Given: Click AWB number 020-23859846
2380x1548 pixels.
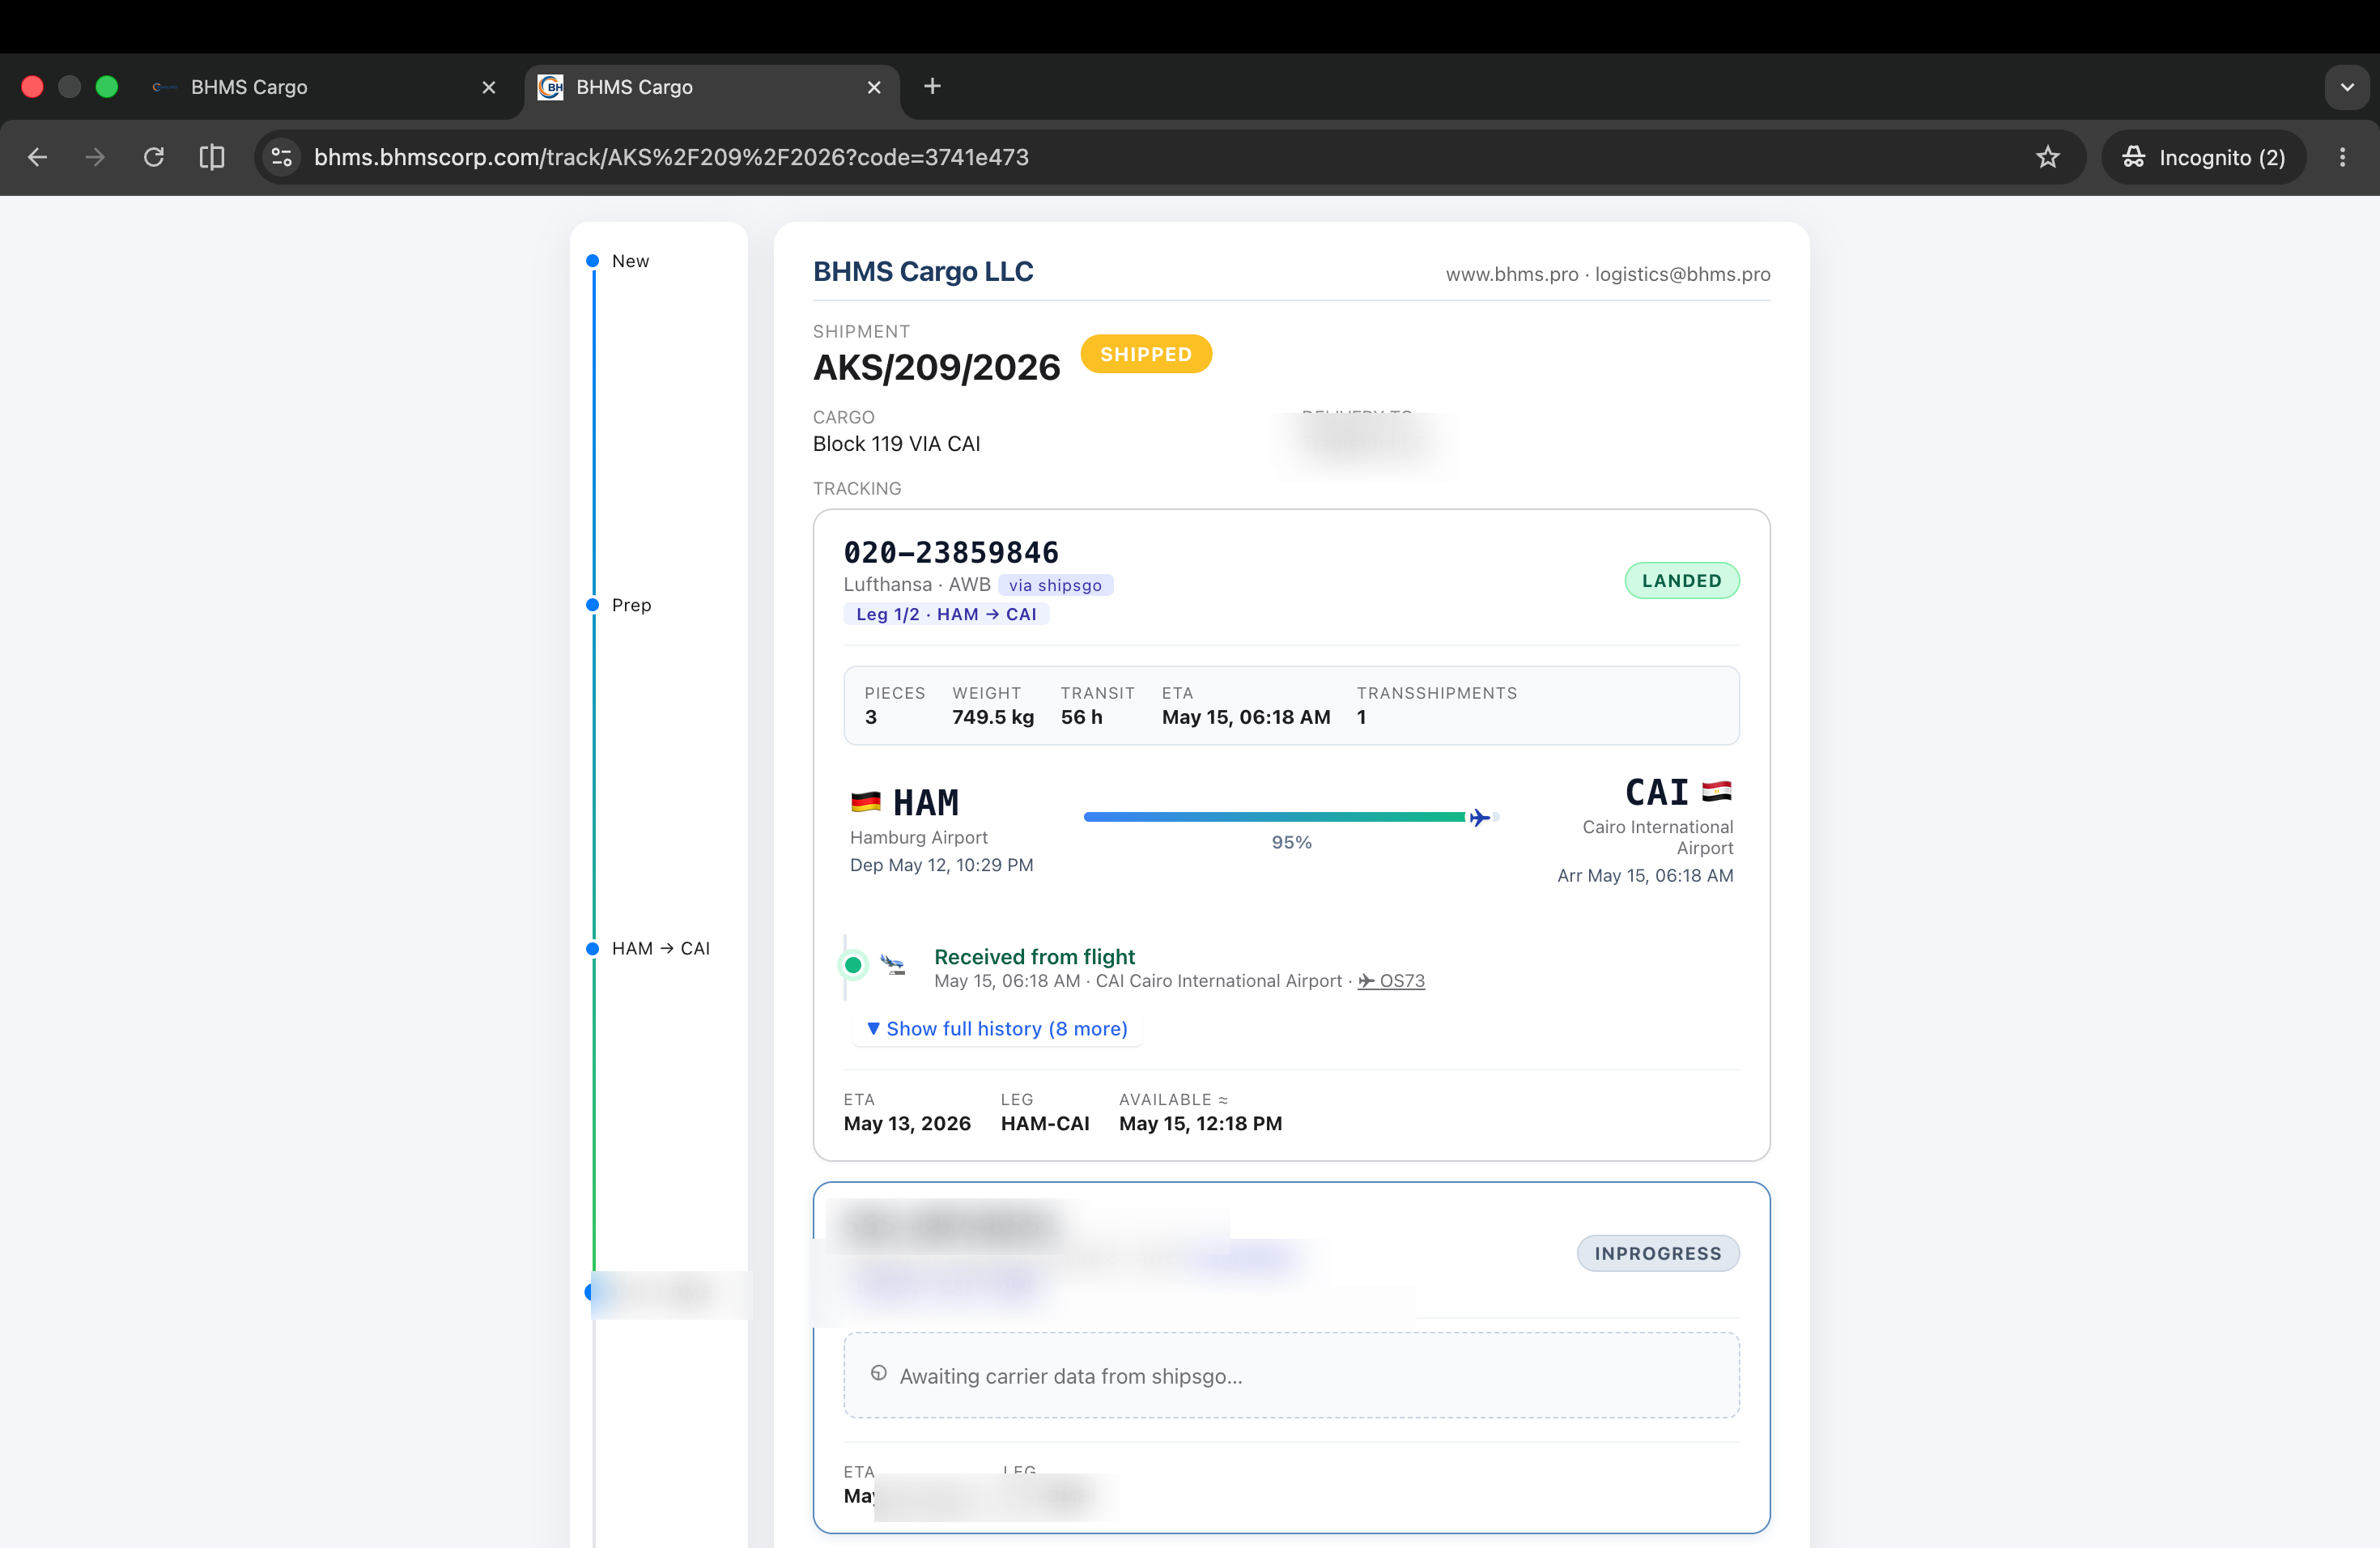Looking at the screenshot, I should pos(951,552).
